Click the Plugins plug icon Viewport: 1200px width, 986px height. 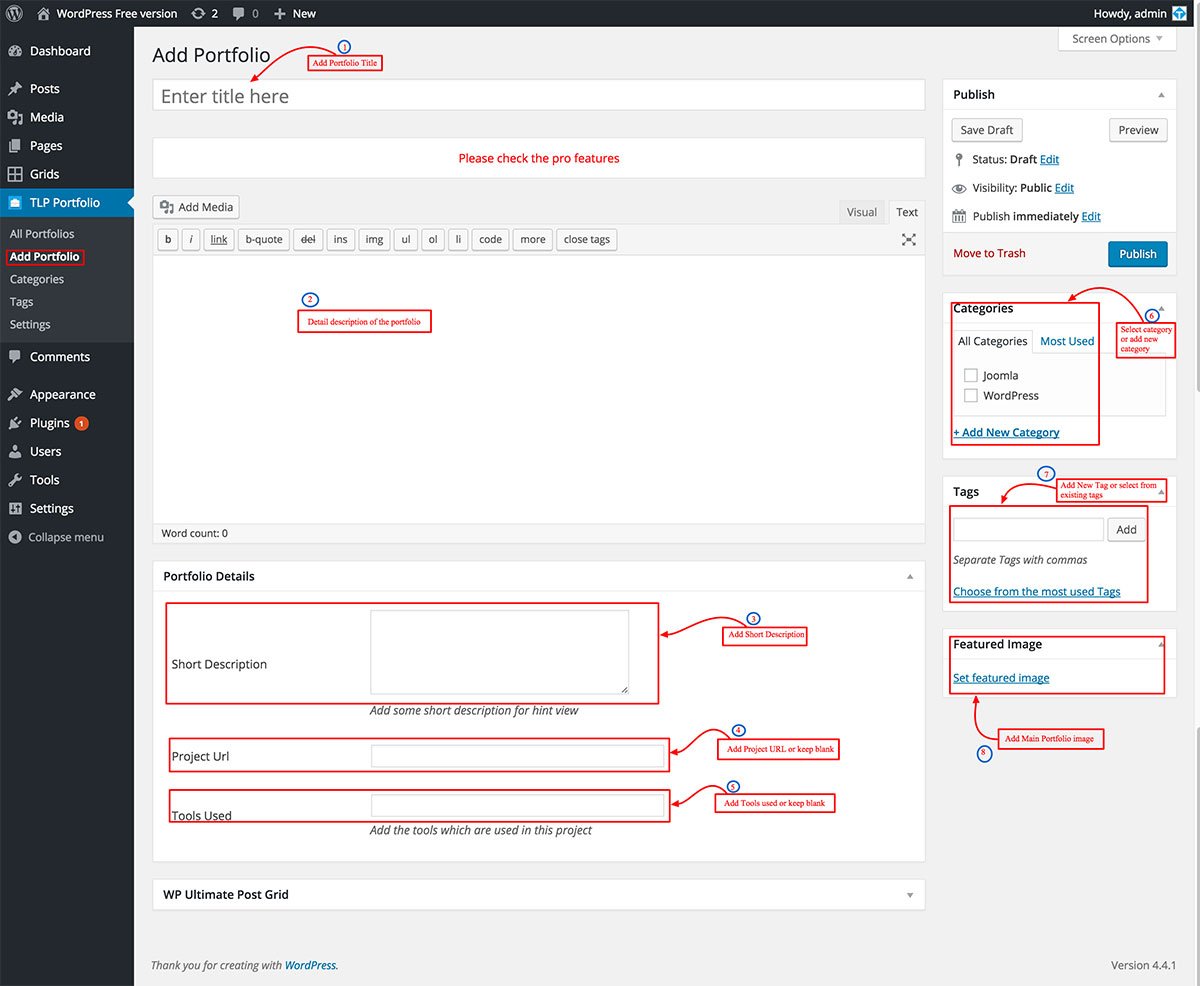click(x=15, y=423)
